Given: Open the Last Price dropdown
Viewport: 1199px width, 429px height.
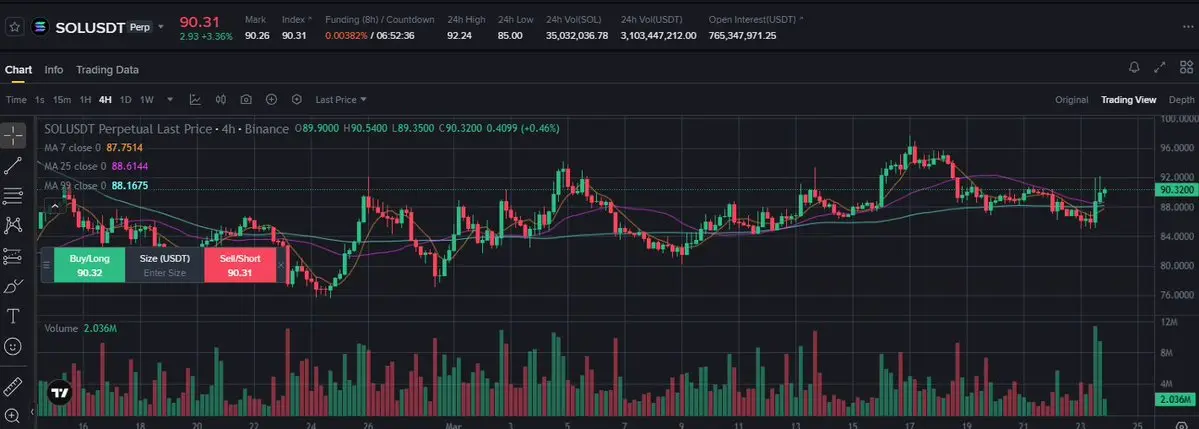Looking at the screenshot, I should tap(341, 99).
